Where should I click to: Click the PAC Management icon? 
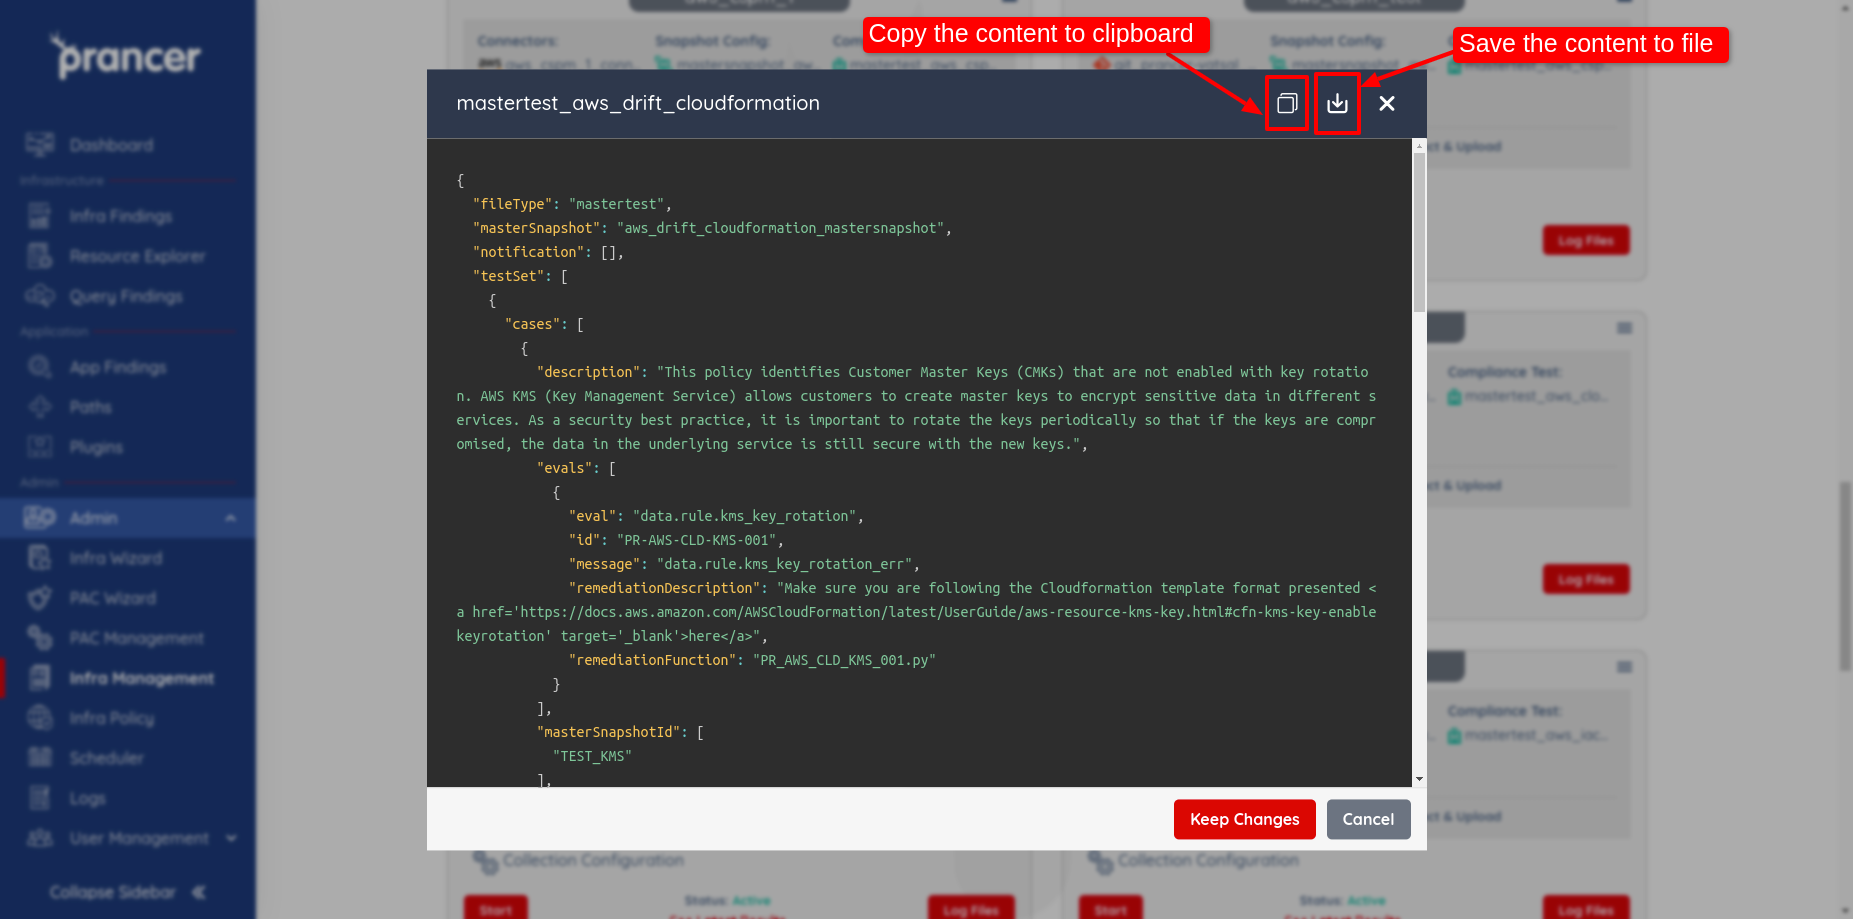(40, 638)
